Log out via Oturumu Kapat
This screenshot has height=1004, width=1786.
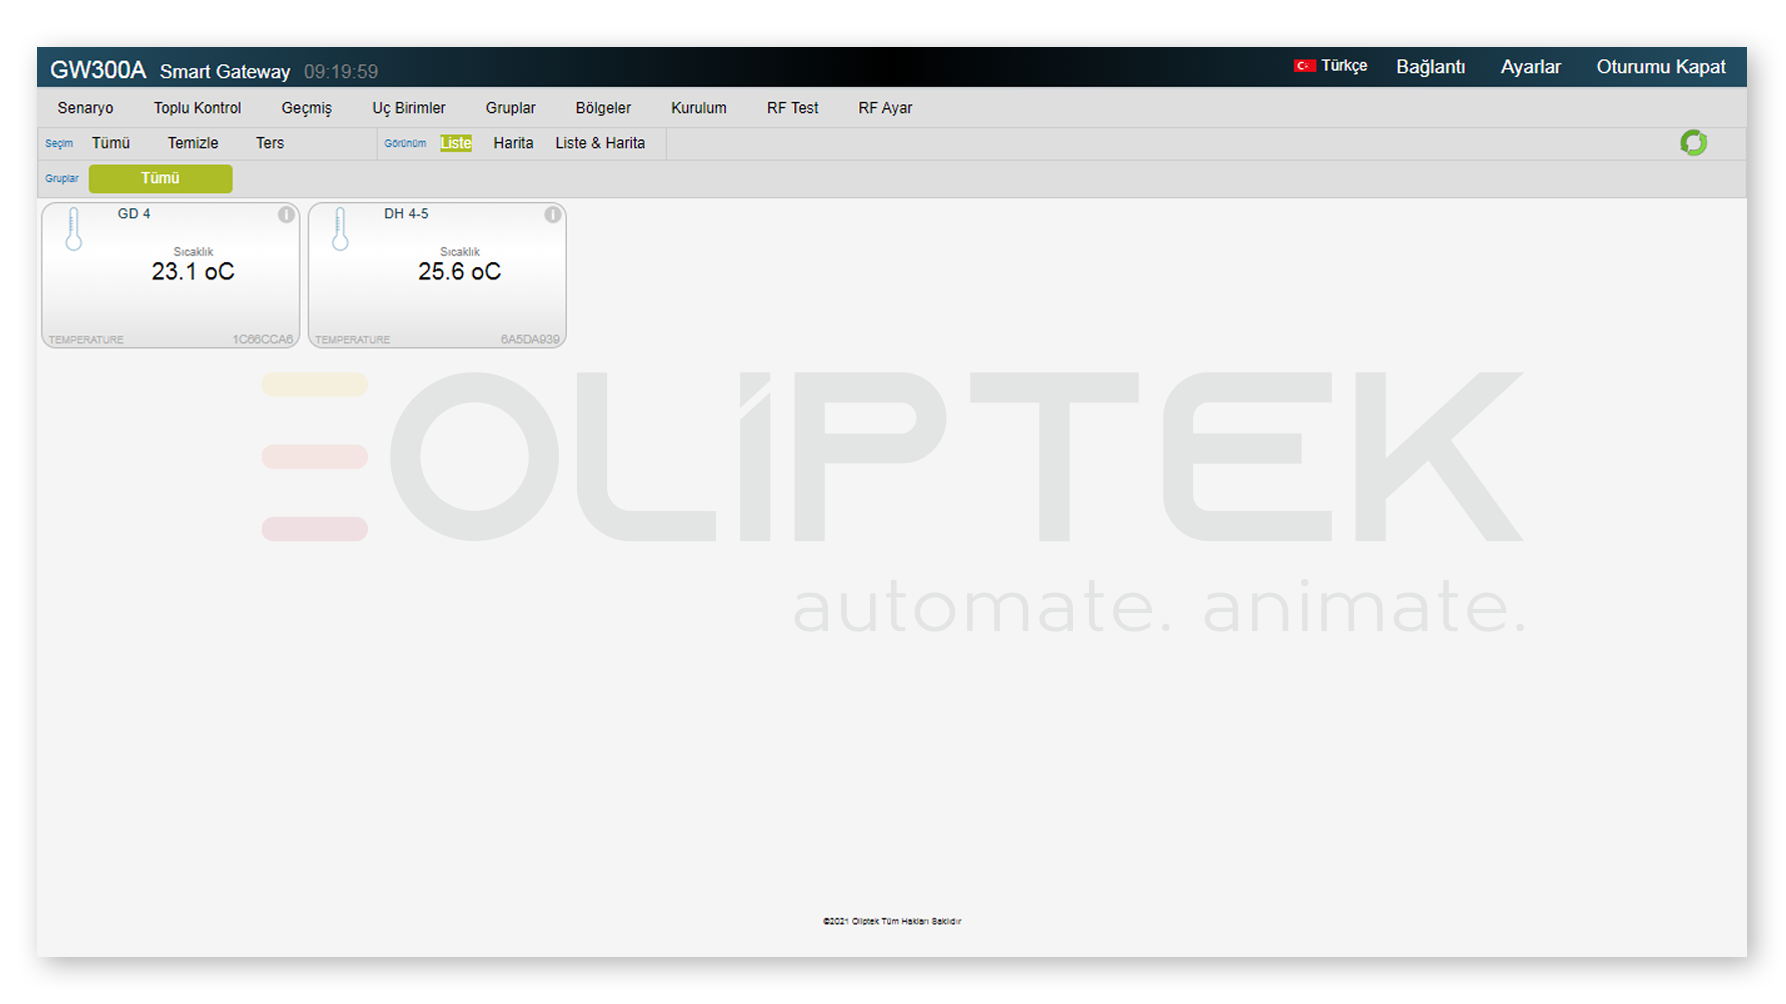pyautogui.click(x=1660, y=67)
